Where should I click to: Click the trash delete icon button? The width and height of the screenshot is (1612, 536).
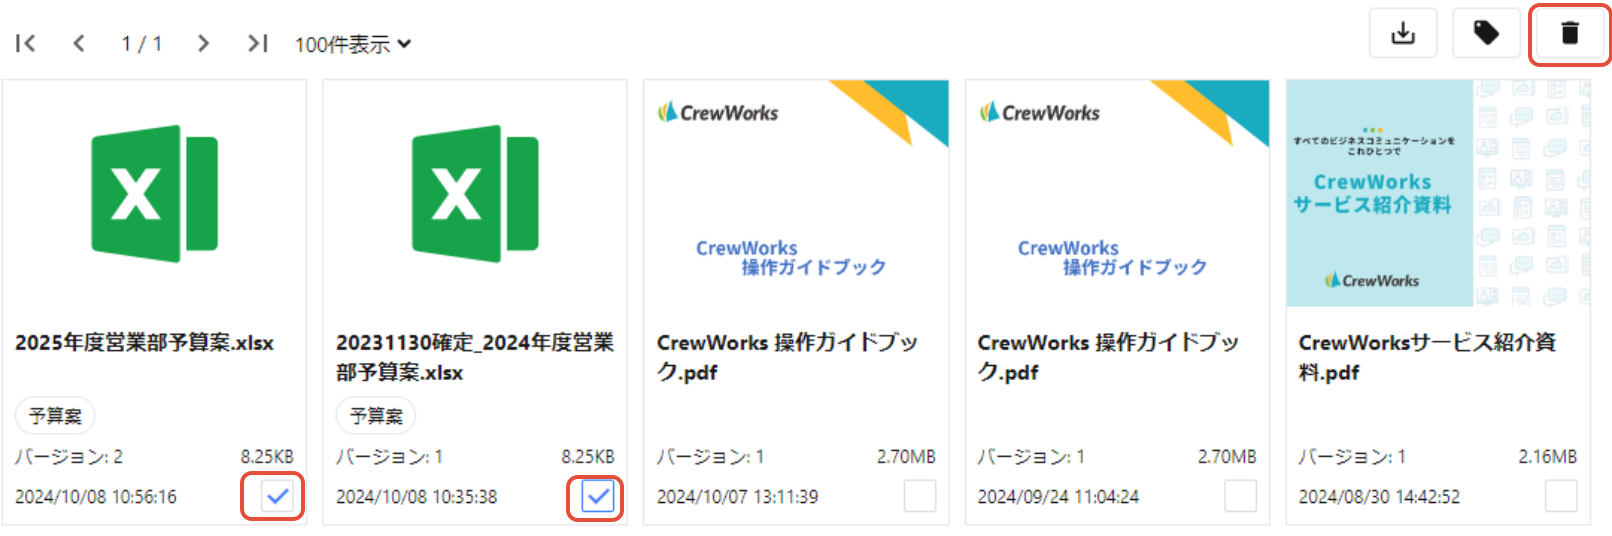point(1570,33)
